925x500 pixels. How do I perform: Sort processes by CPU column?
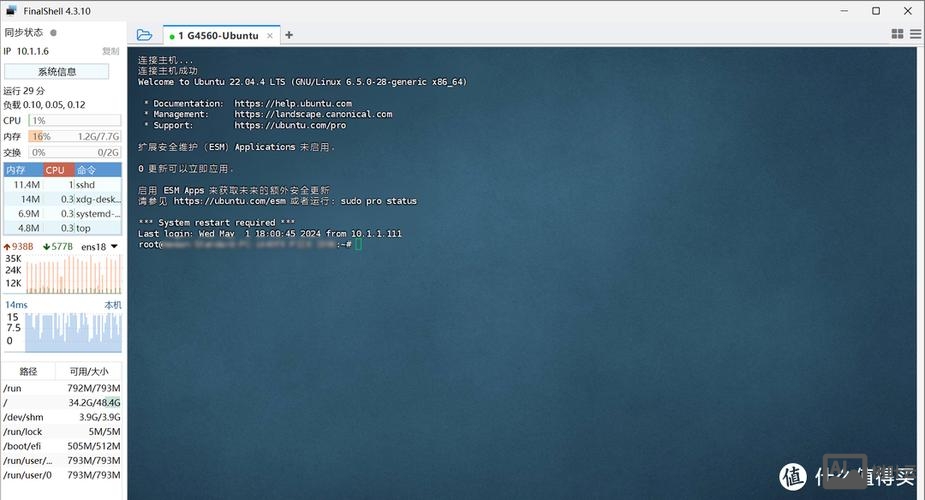tap(59, 170)
